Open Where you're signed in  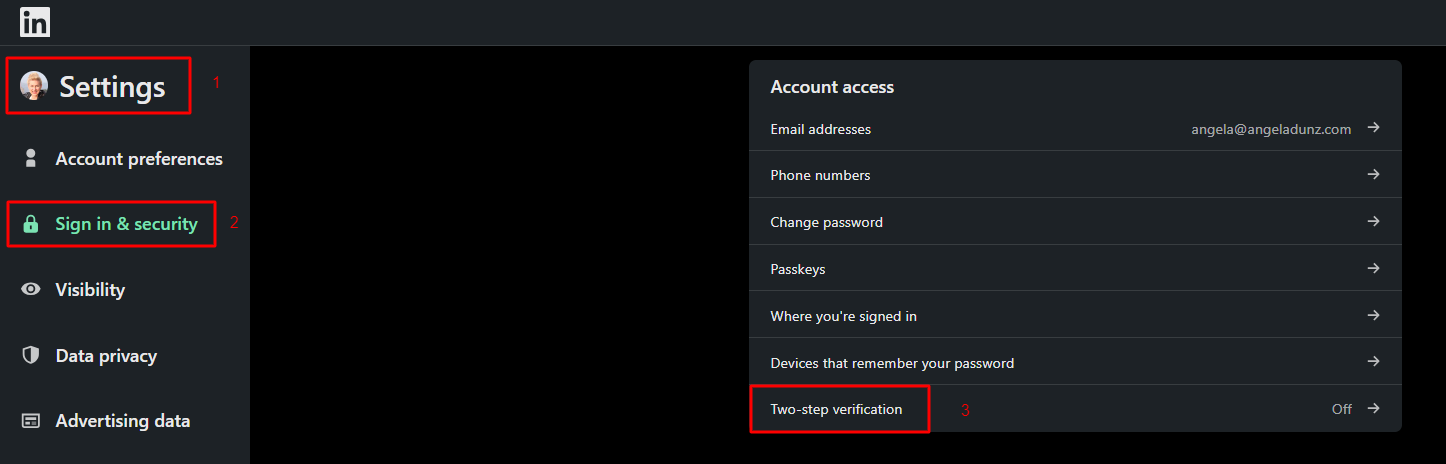(1075, 315)
